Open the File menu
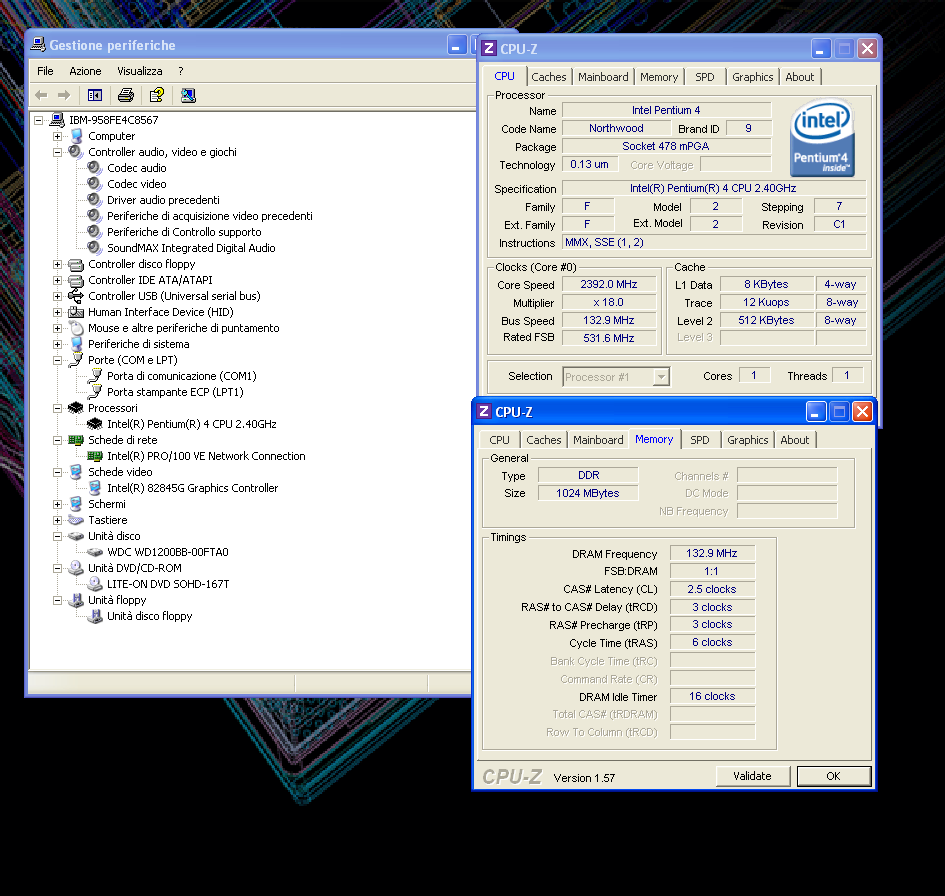The width and height of the screenshot is (945, 896). click(45, 71)
